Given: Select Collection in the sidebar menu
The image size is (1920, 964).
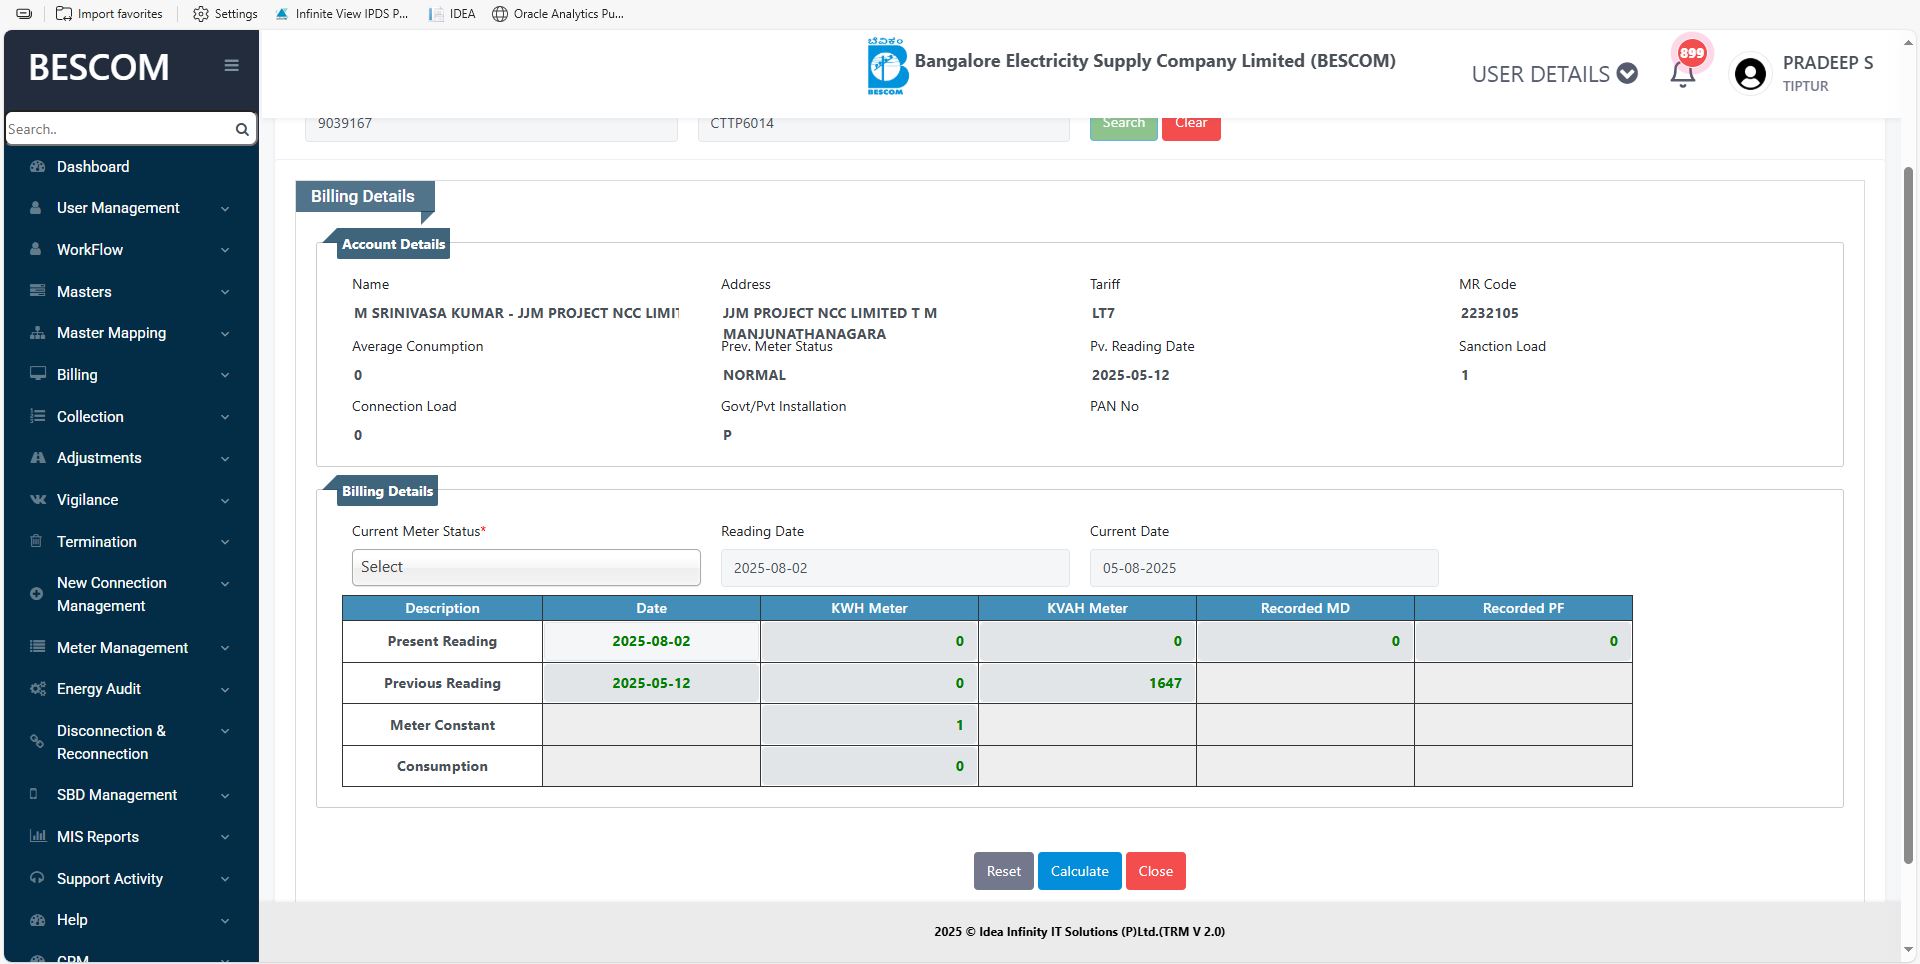Looking at the screenshot, I should click(90, 417).
